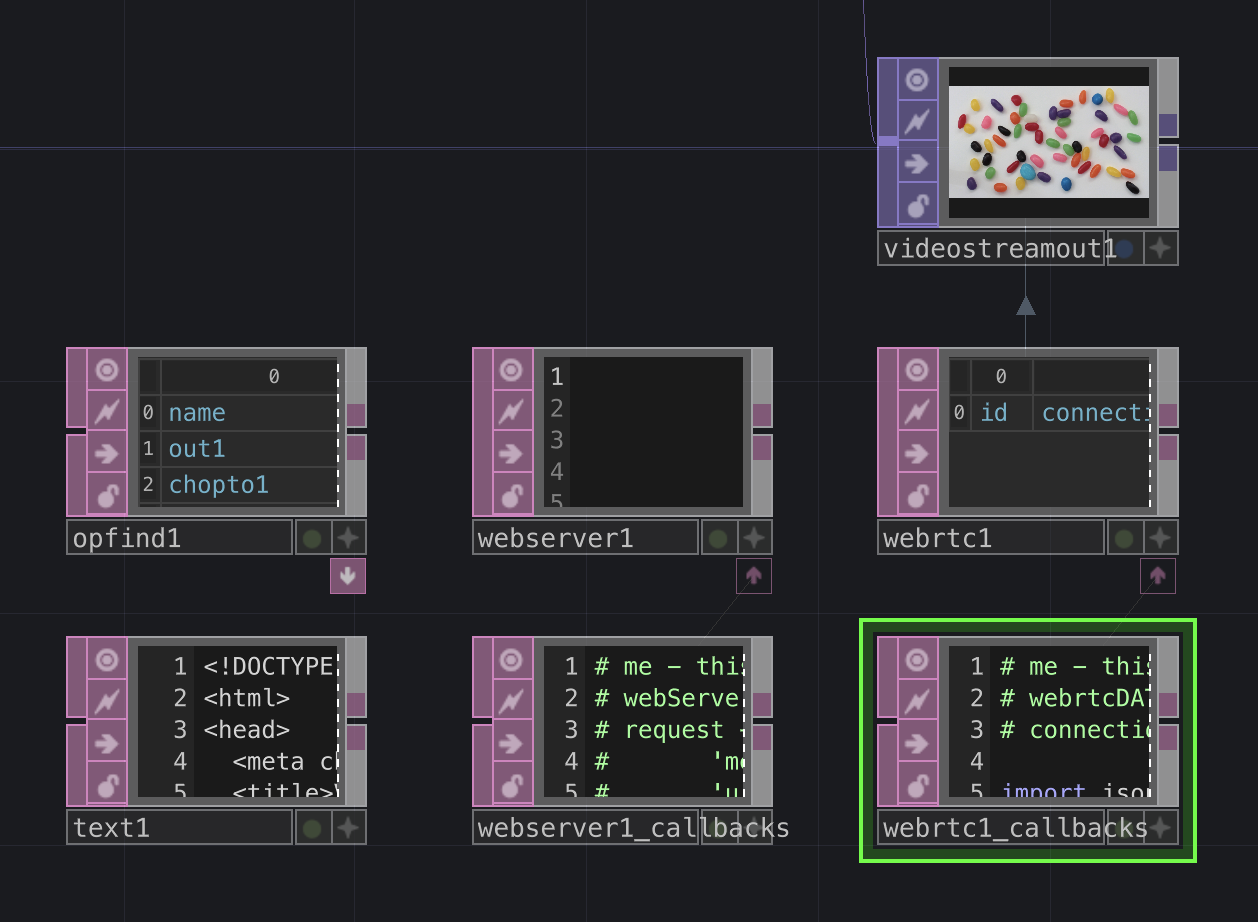Select the out1 row in opfind1
Screen dimensions: 1258x922
pos(197,449)
